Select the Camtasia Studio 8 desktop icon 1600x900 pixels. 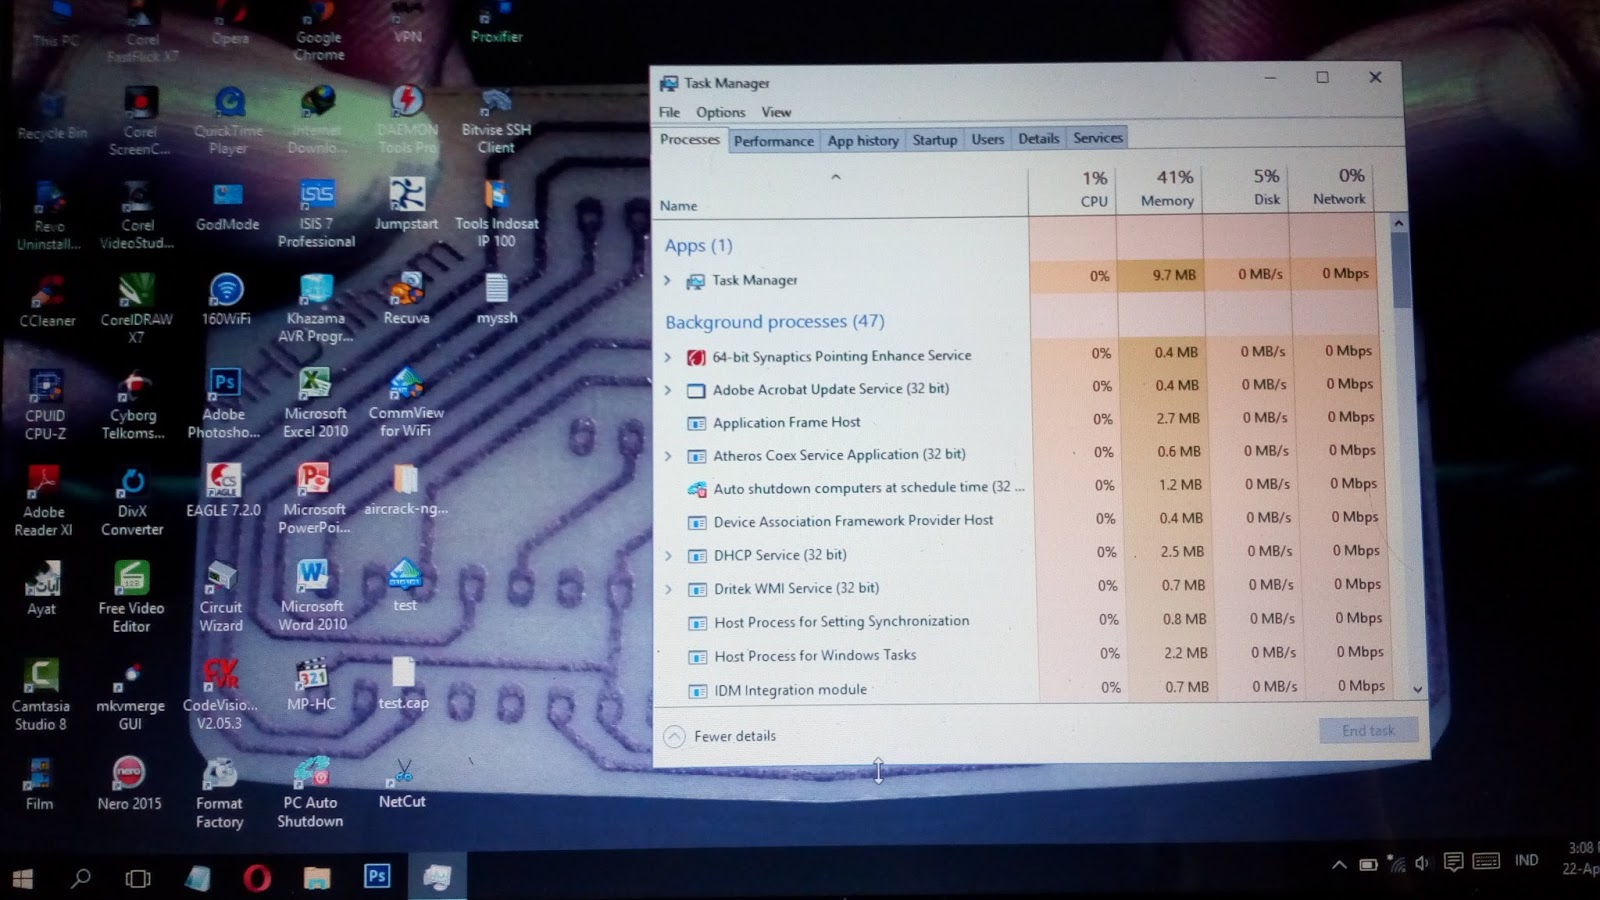pos(40,695)
